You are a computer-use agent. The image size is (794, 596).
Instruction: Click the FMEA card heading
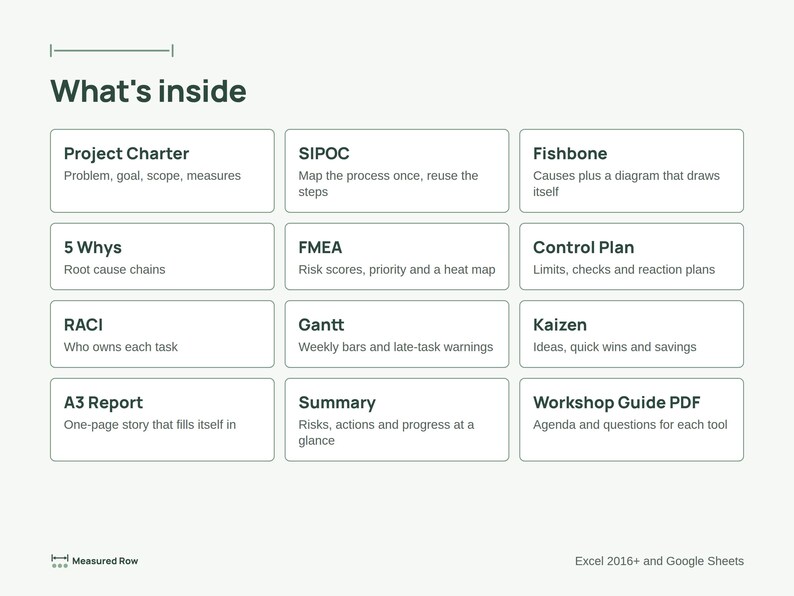pos(320,247)
